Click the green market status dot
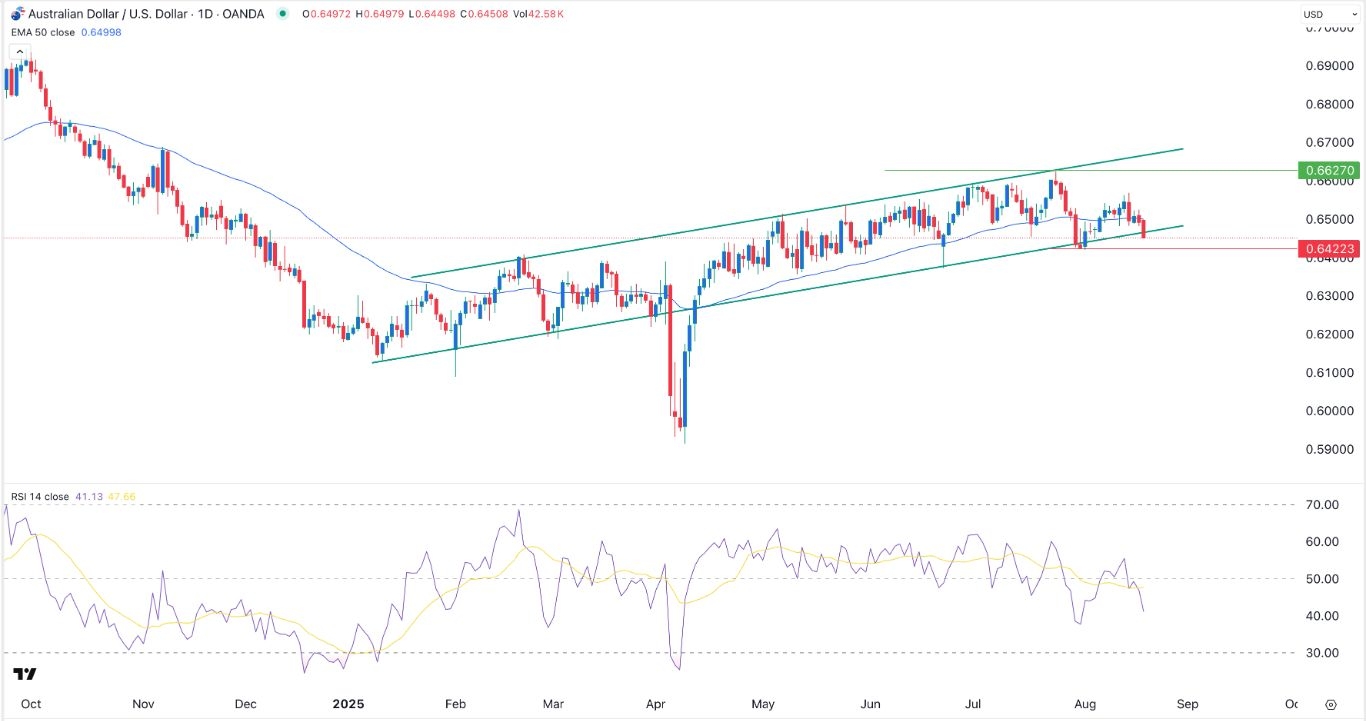The image size is (1366, 721). [x=284, y=14]
